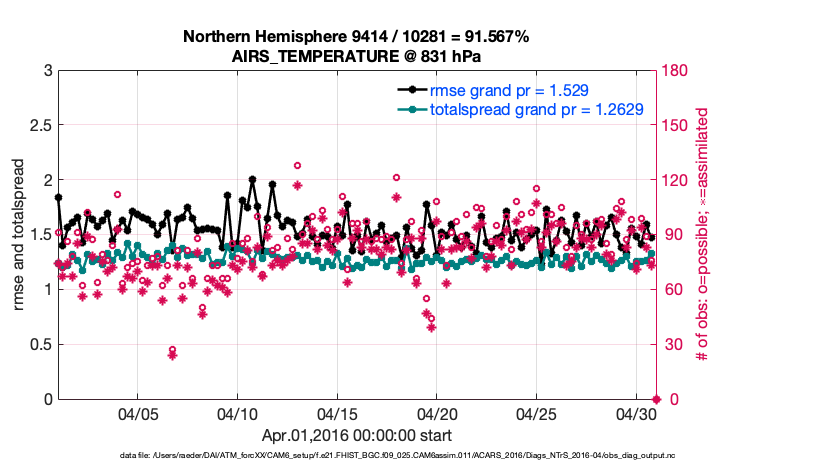Image resolution: width=830 pixels, height=470 pixels.
Task: Click the Northern Hemisphere title line
Action: coord(356,37)
